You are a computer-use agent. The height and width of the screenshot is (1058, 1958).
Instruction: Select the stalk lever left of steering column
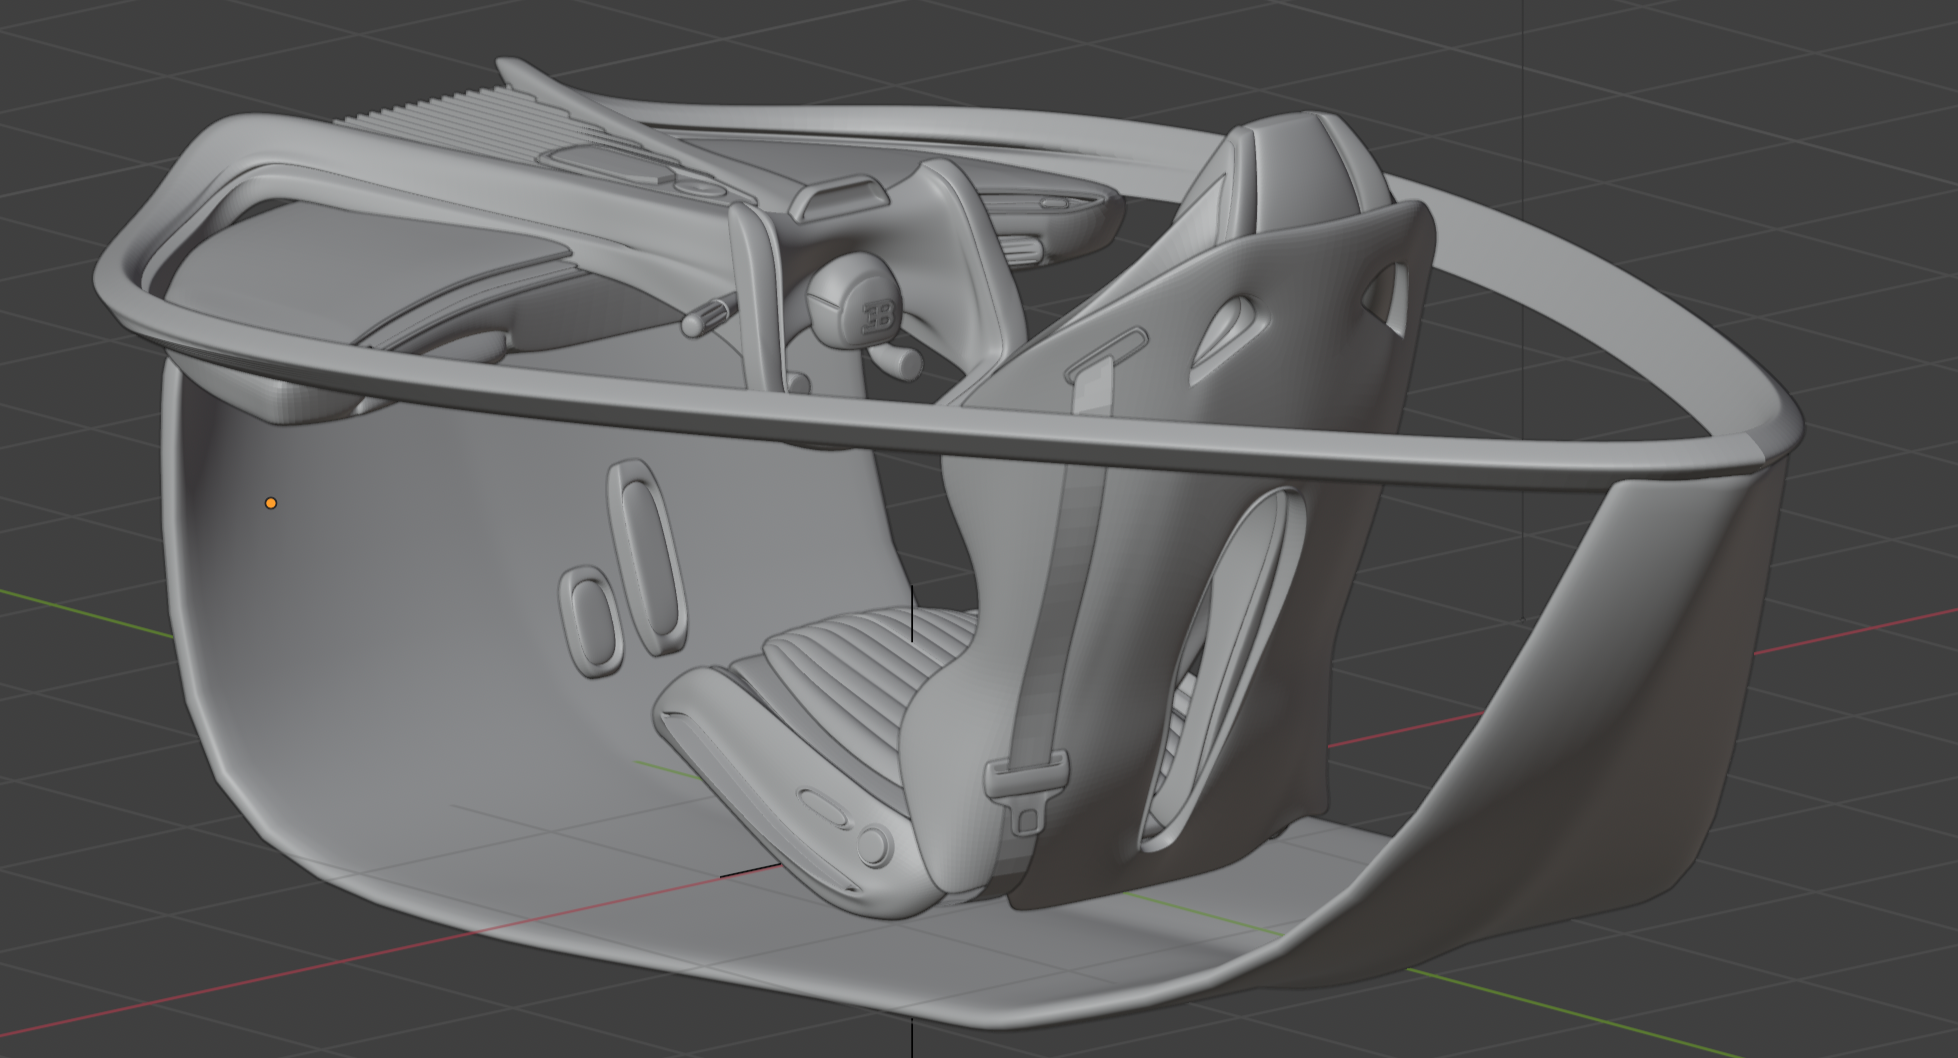(711, 314)
